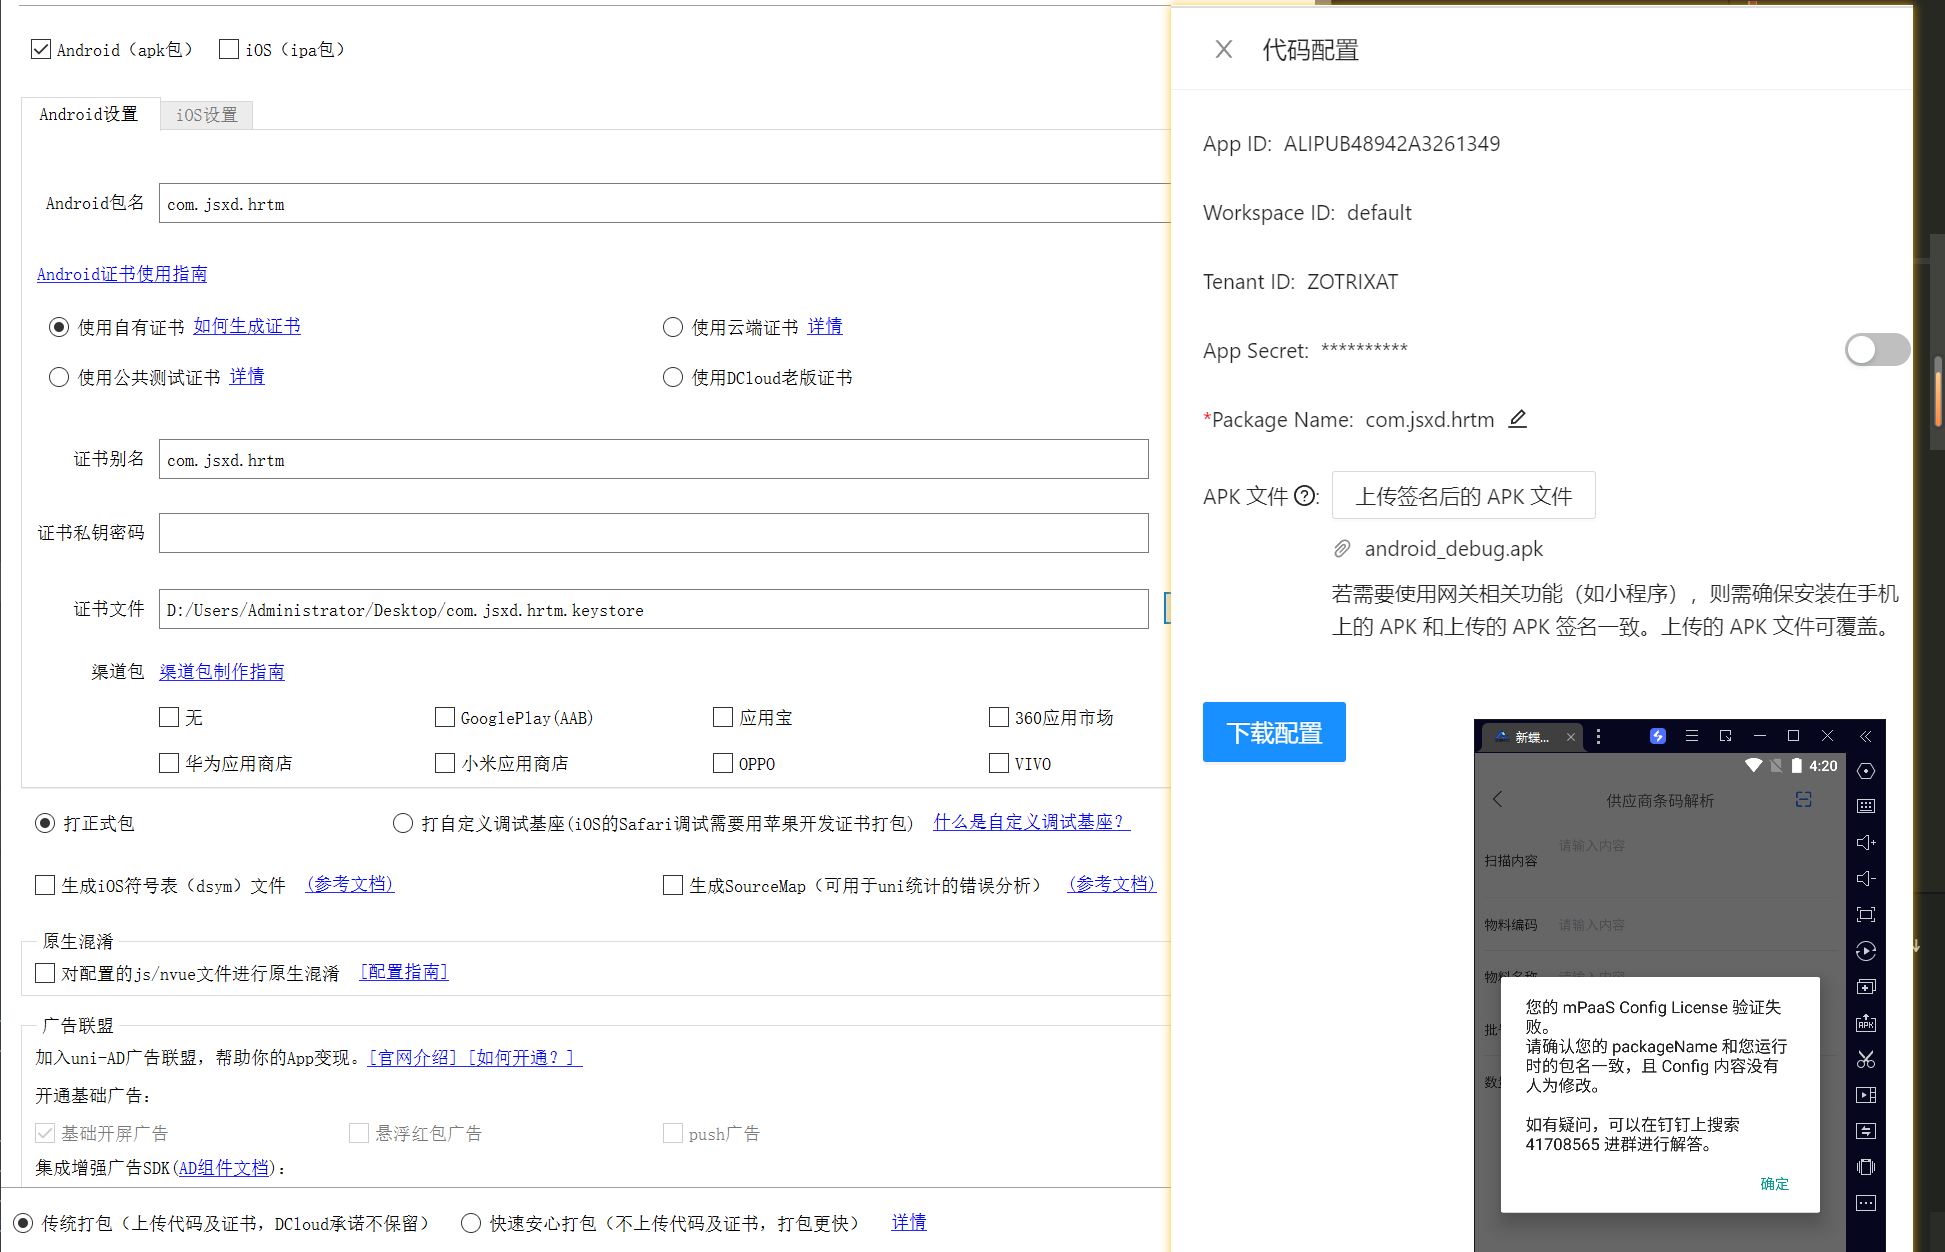Select 使用云端证书 radio button
Viewport: 1945px width, 1252px height.
coord(673,327)
